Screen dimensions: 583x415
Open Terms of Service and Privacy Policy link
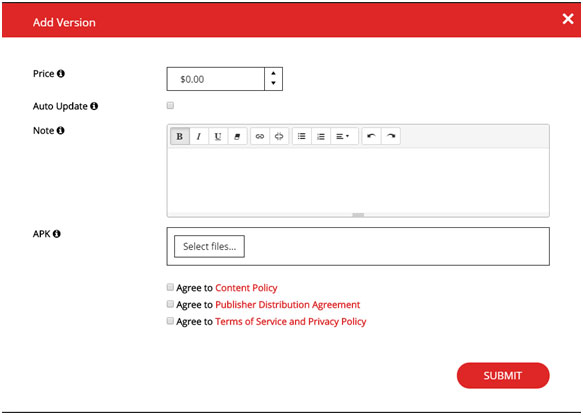[x=291, y=321]
